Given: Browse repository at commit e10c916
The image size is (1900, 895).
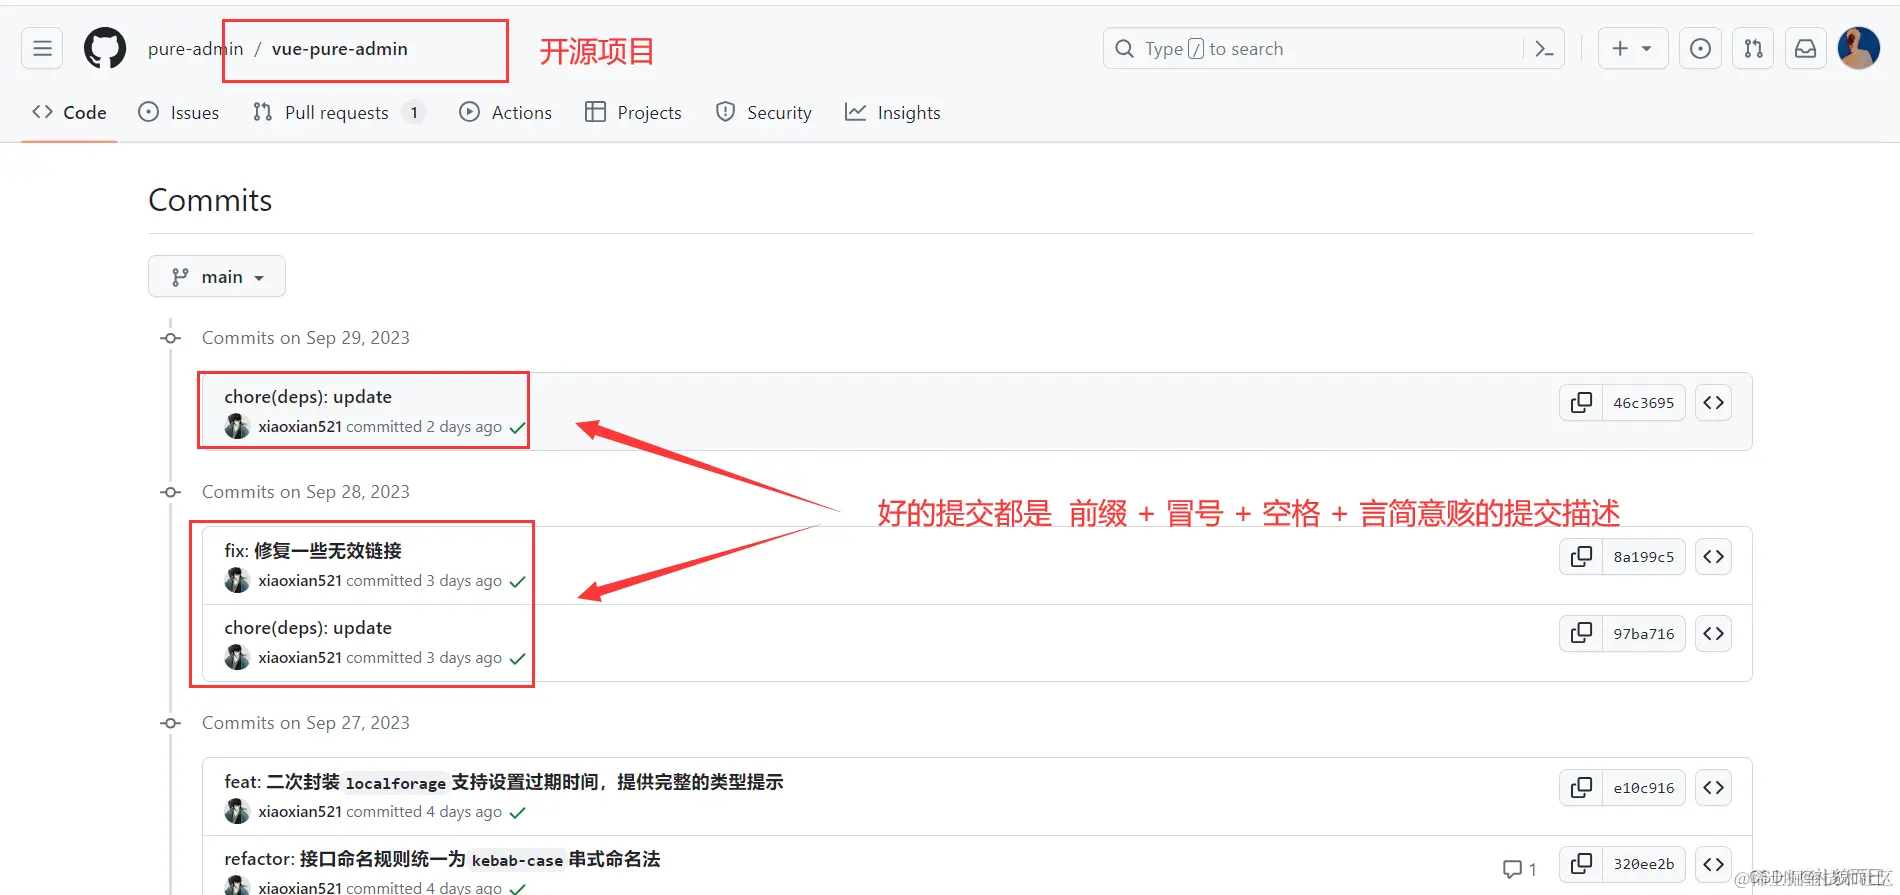Looking at the screenshot, I should point(1713,788).
